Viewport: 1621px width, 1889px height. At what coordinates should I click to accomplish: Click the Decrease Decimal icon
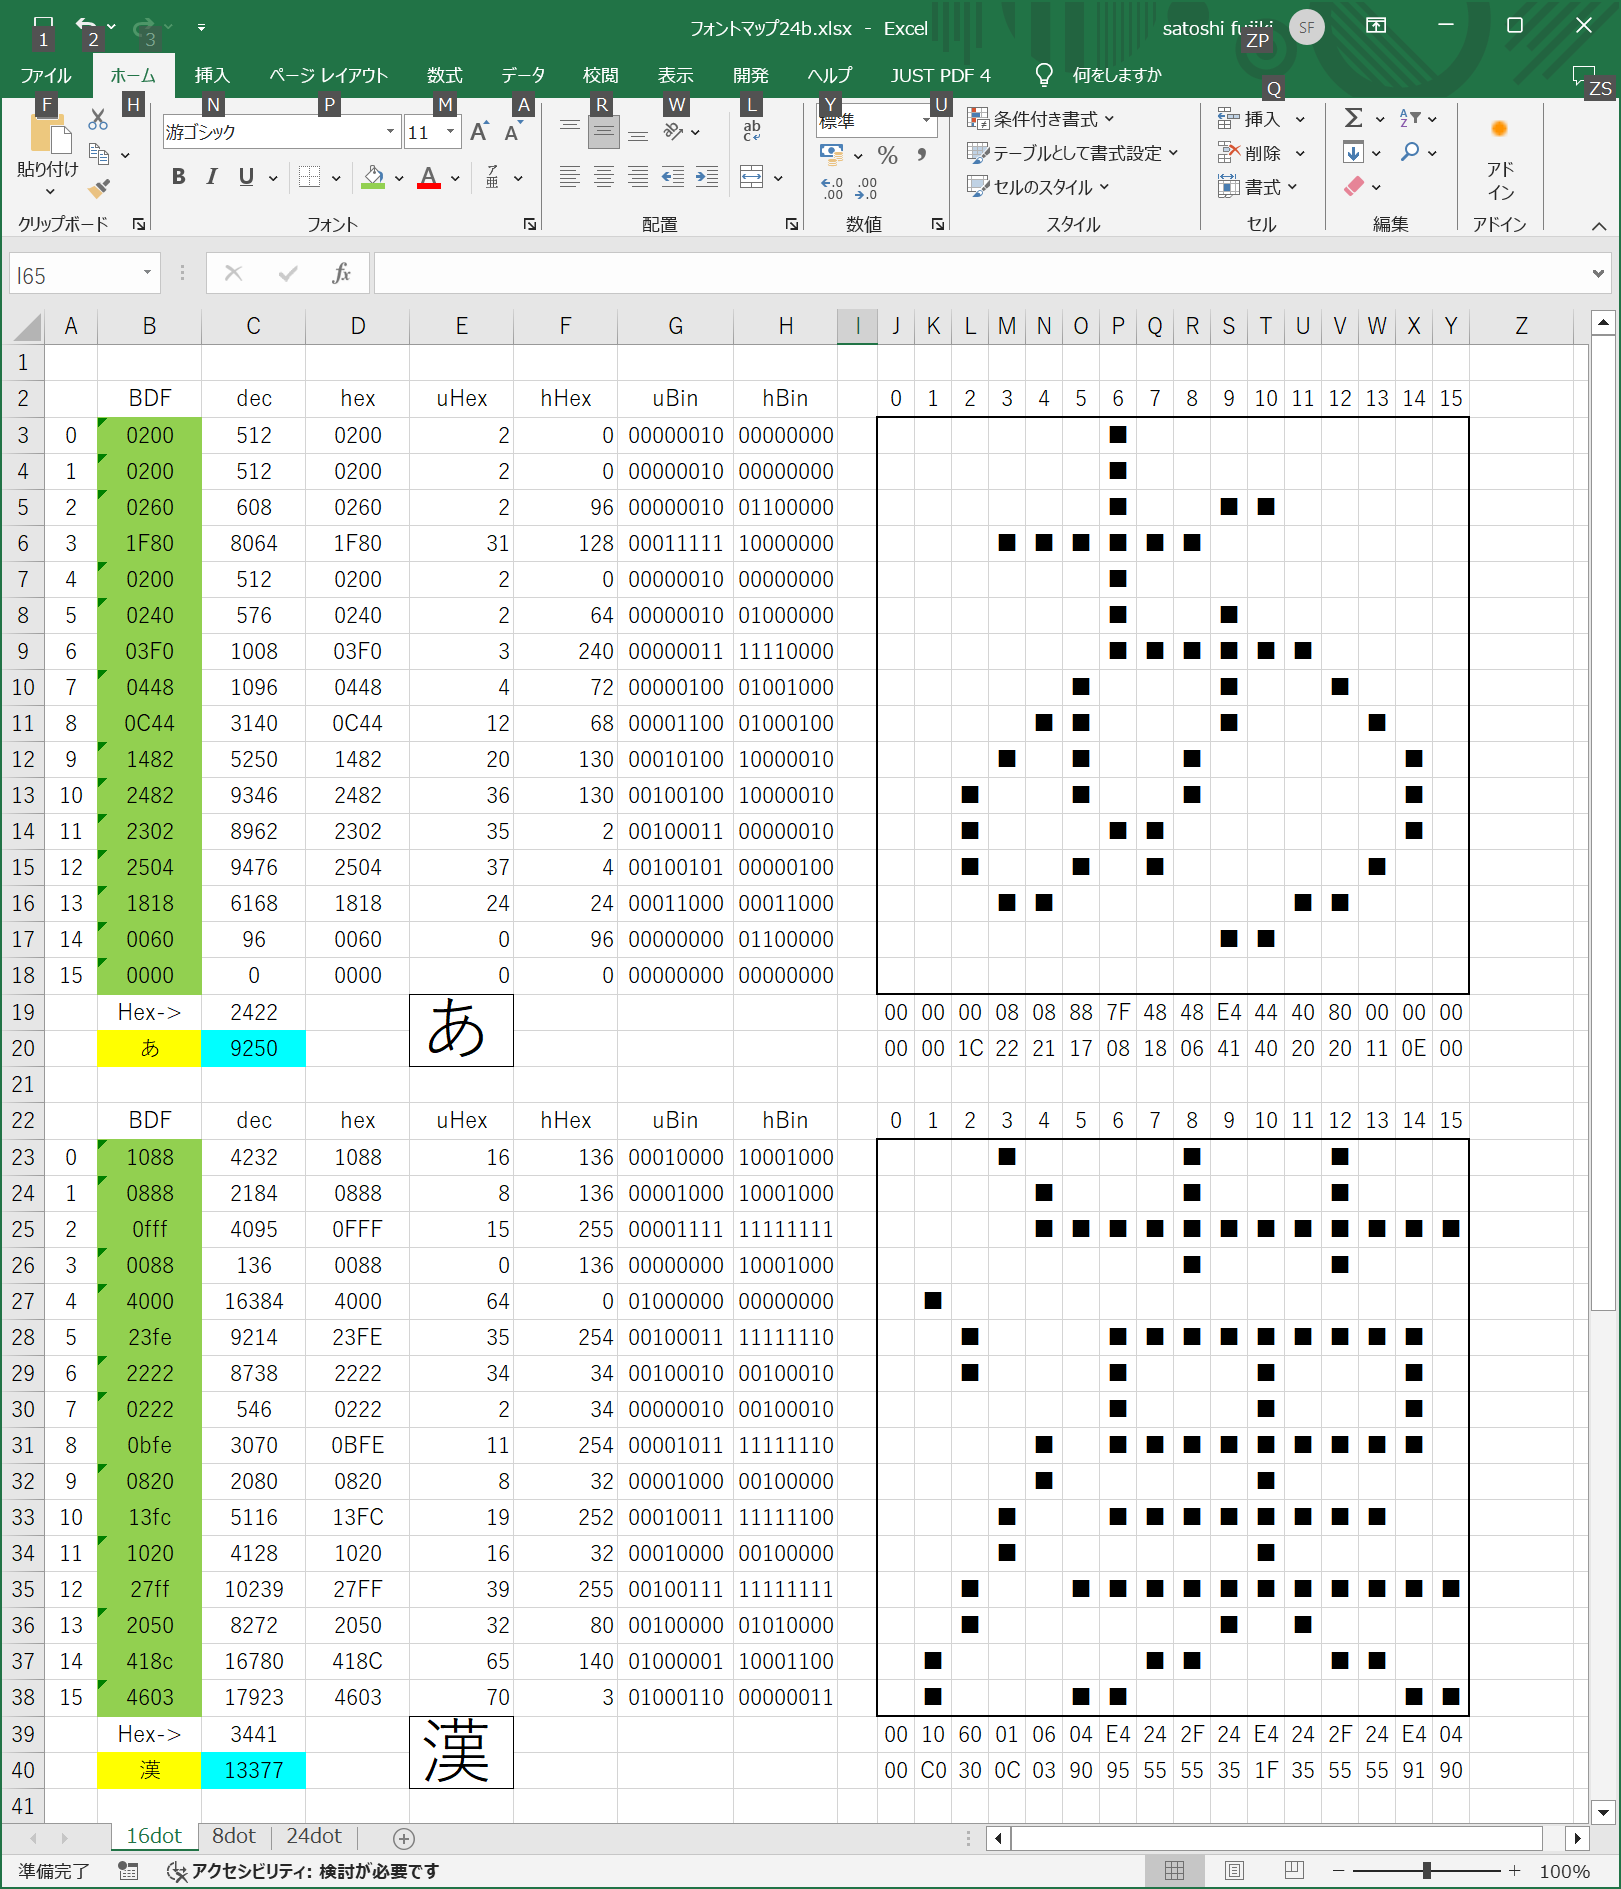(x=867, y=188)
